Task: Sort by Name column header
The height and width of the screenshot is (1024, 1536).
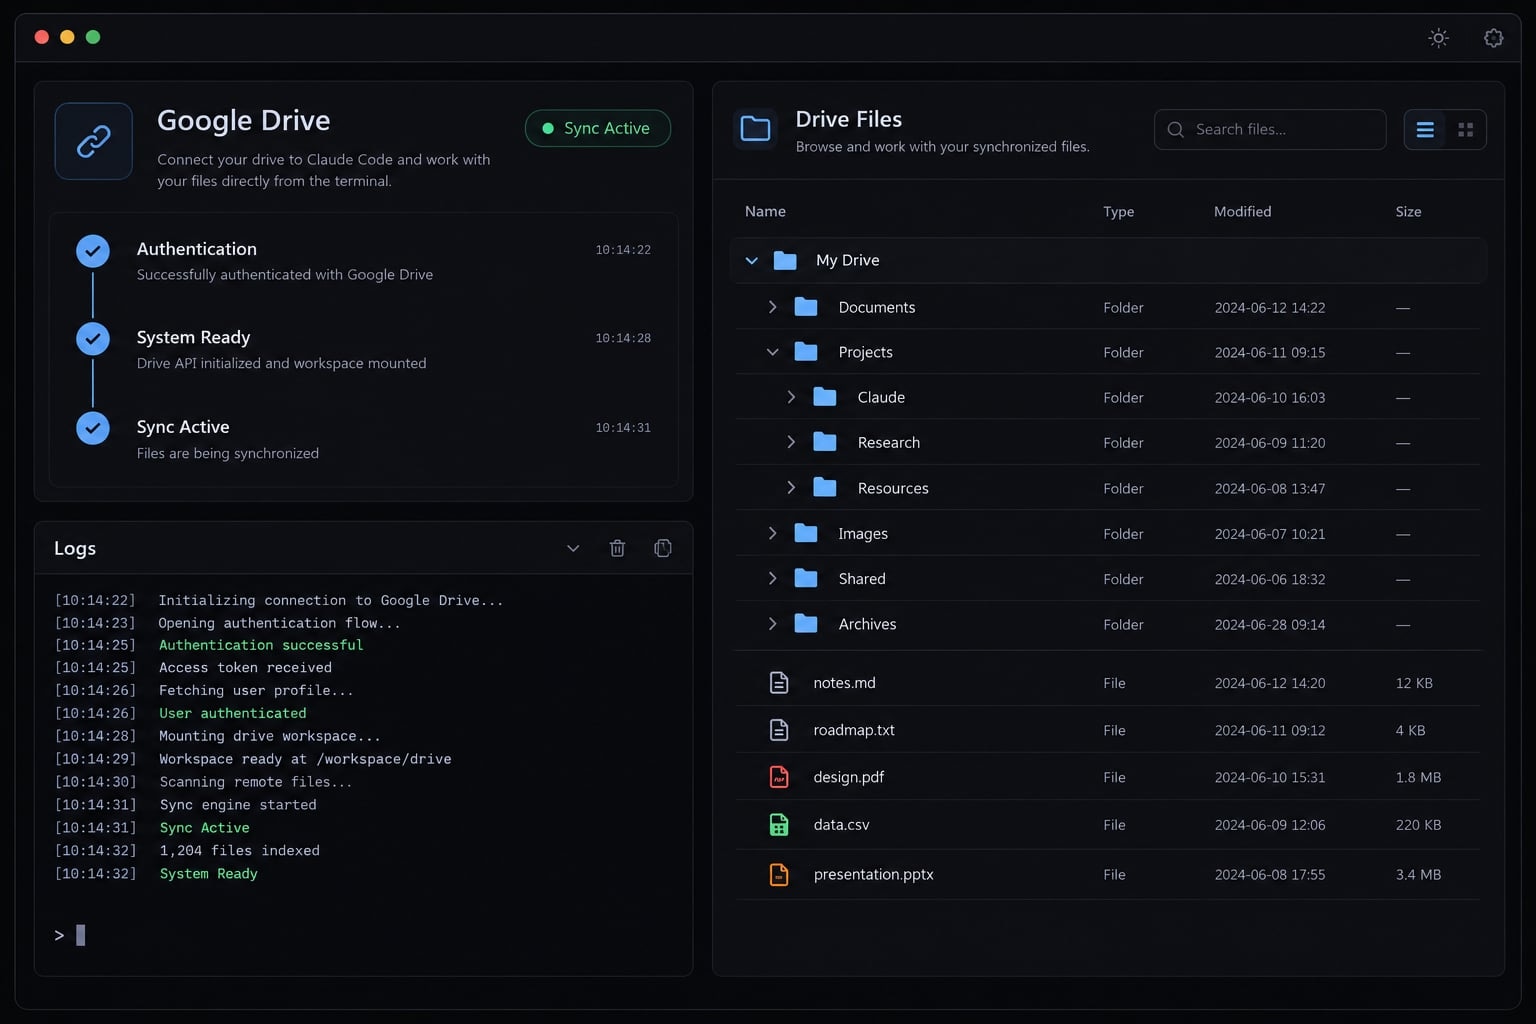Action: pos(765,211)
